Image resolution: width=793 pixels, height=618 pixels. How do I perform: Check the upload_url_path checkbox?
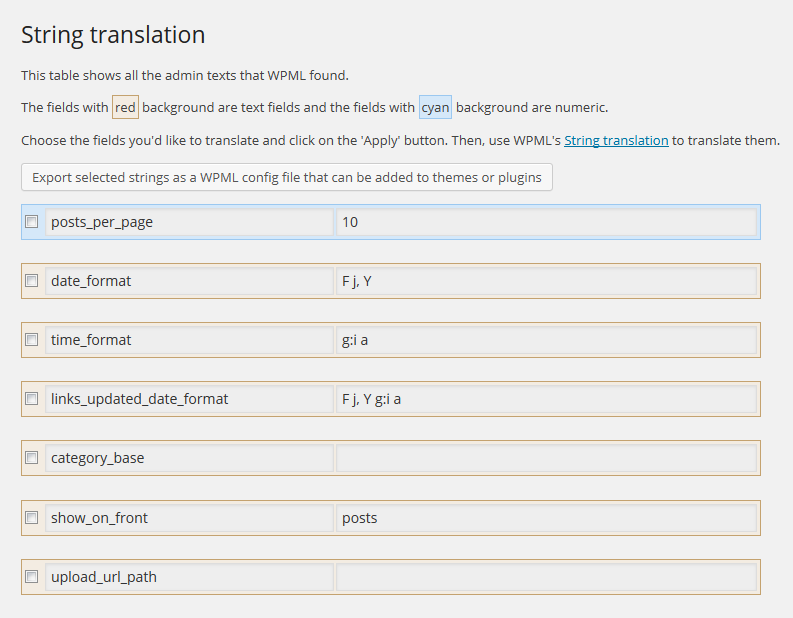pyautogui.click(x=32, y=577)
